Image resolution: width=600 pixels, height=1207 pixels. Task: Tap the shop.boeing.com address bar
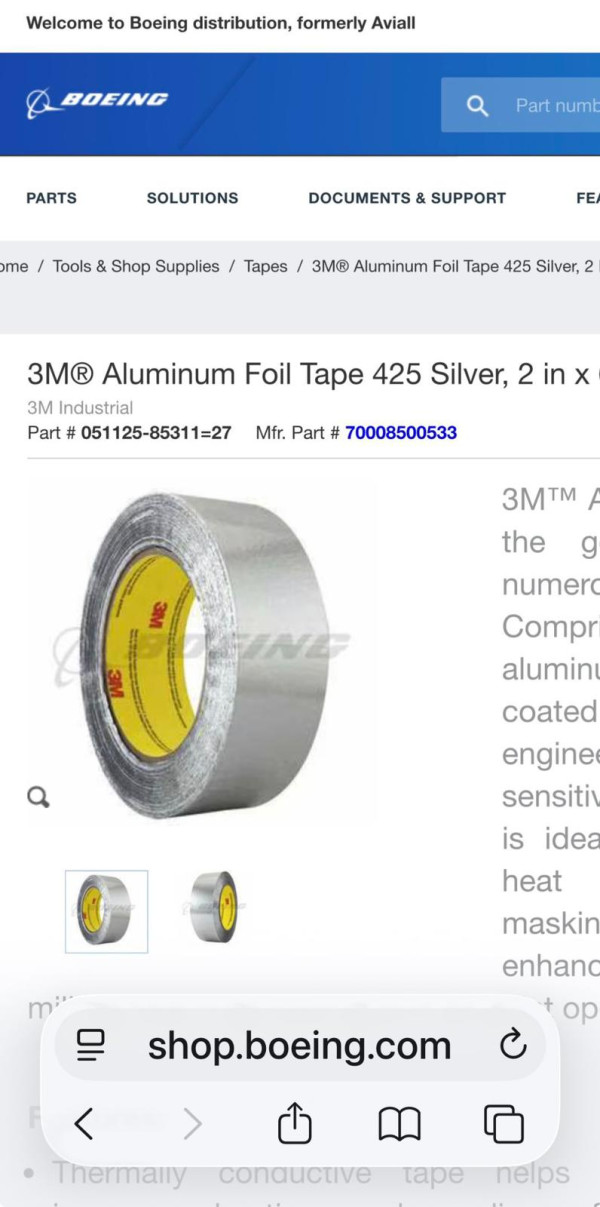300,1045
